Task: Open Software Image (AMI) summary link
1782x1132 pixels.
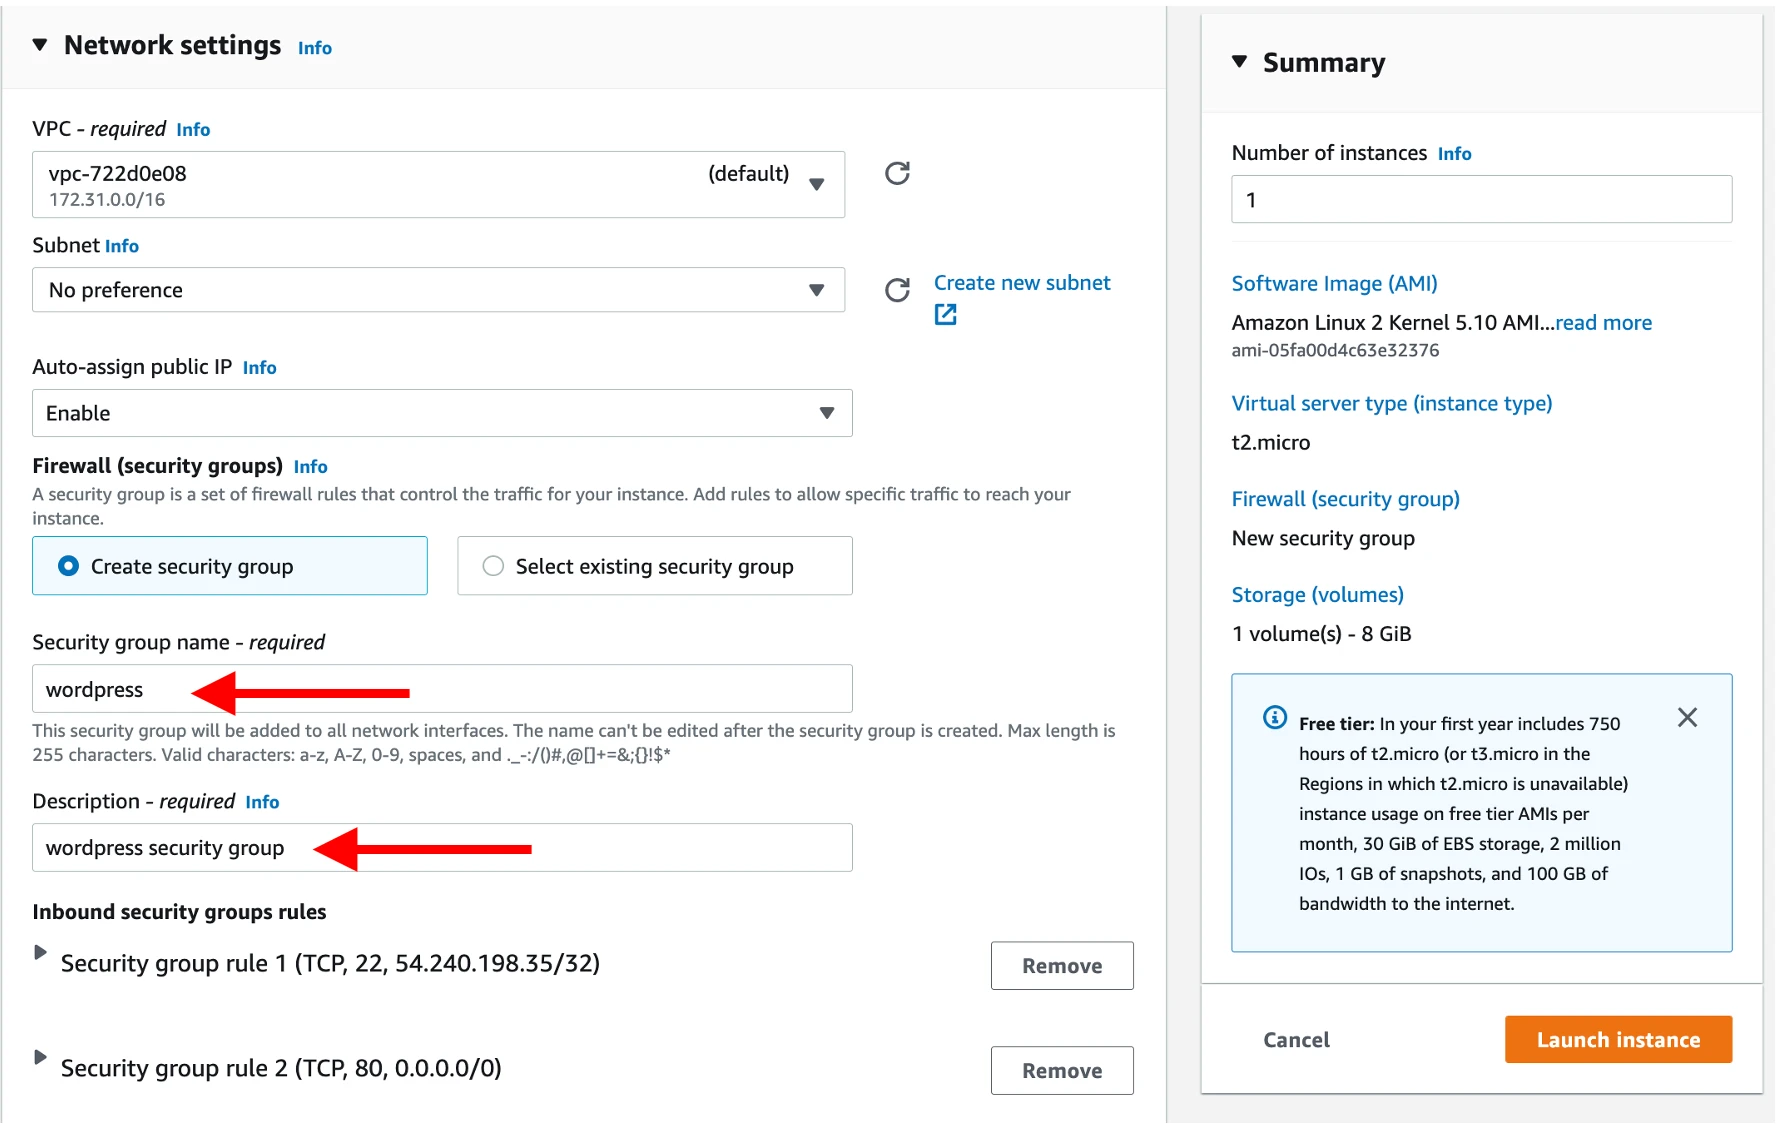Action: 1334,284
